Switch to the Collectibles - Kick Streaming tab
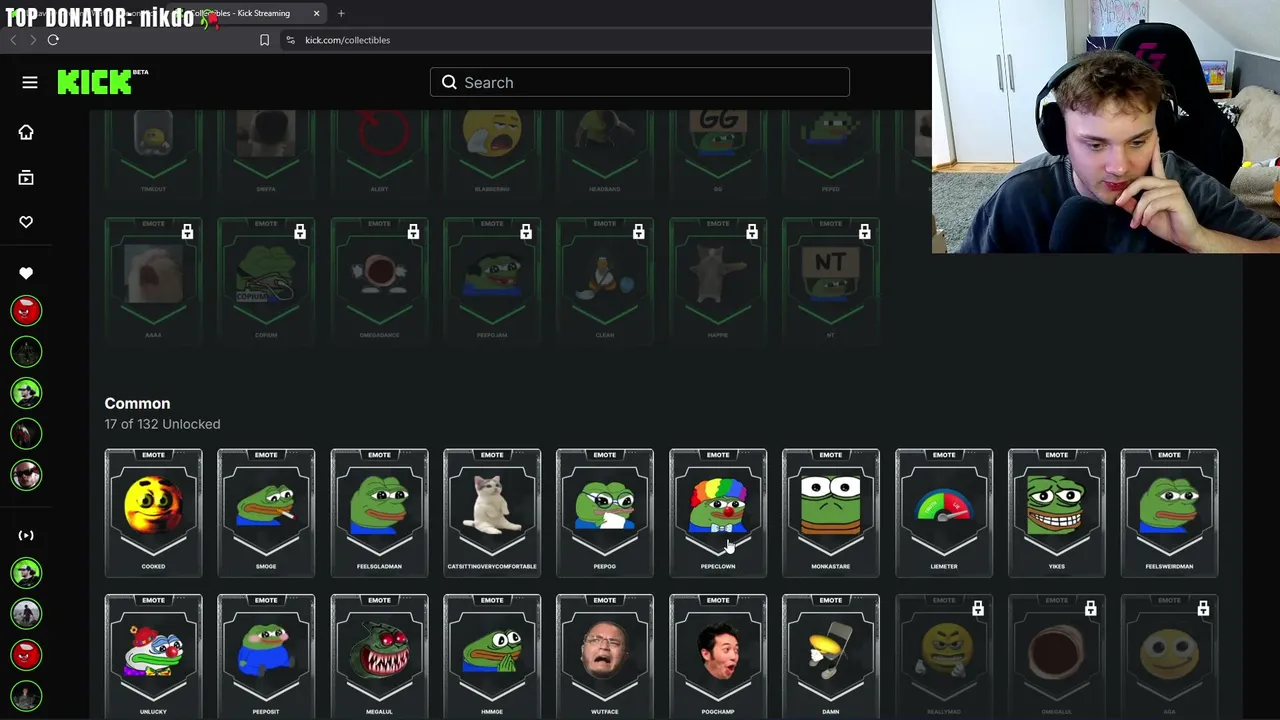 pyautogui.click(x=250, y=13)
